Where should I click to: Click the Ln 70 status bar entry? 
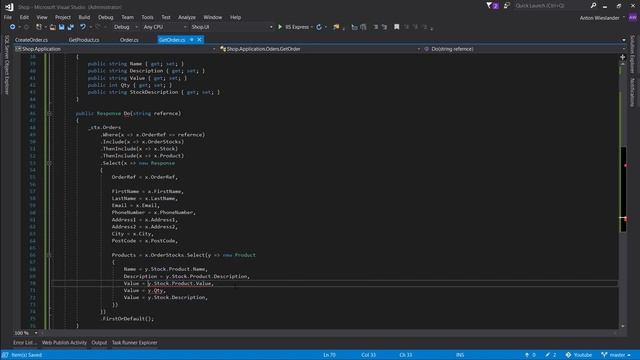pyautogui.click(x=329, y=355)
